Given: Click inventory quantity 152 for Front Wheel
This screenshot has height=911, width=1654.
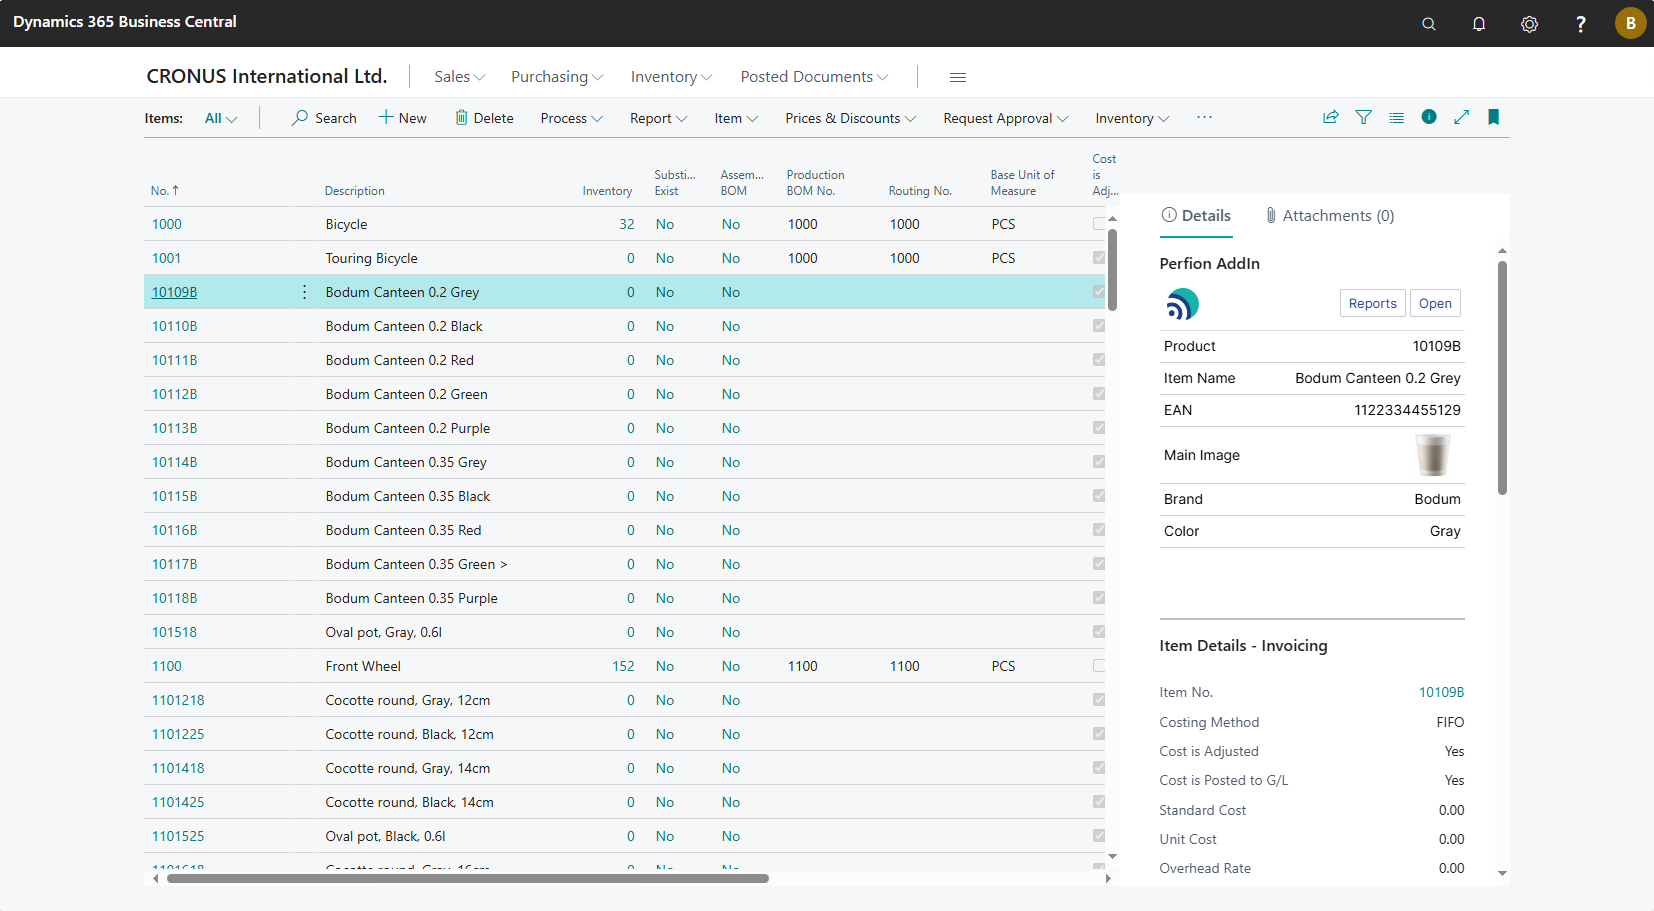Looking at the screenshot, I should coord(623,666).
